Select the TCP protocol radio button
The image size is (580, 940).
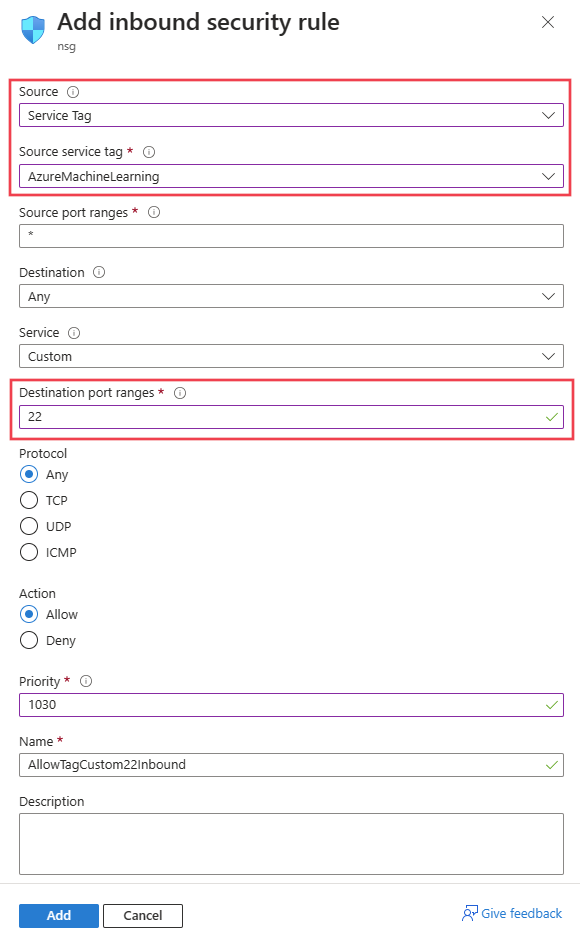click(29, 500)
